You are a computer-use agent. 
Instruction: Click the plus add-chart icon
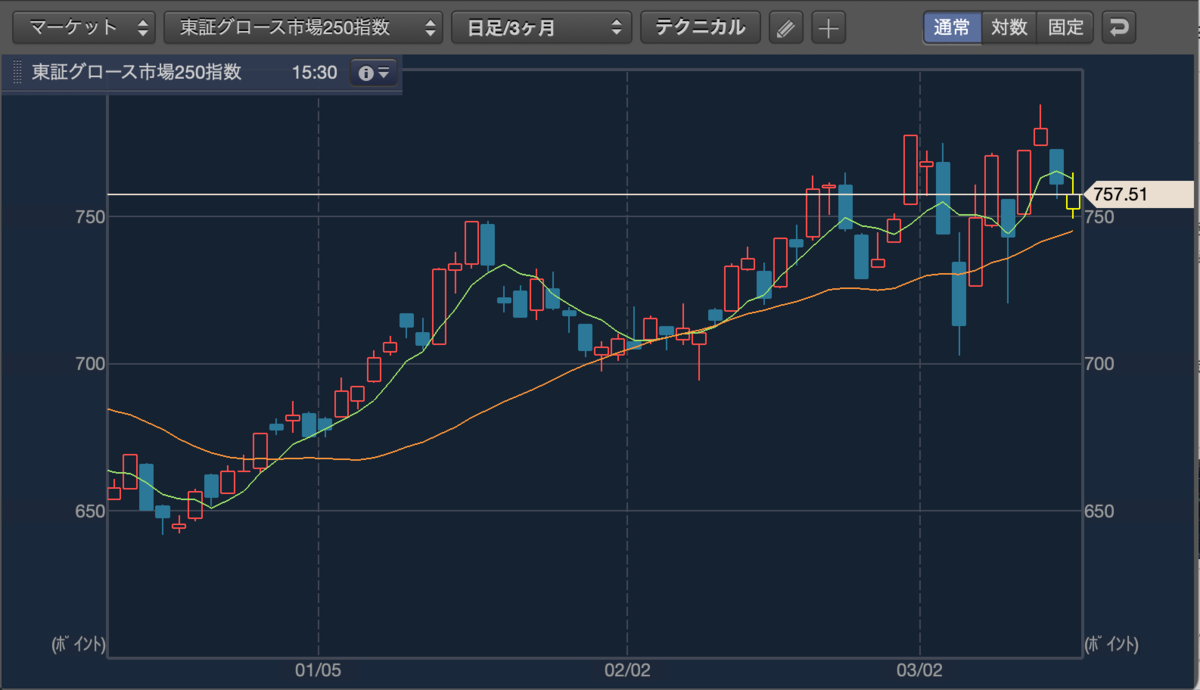tap(828, 28)
